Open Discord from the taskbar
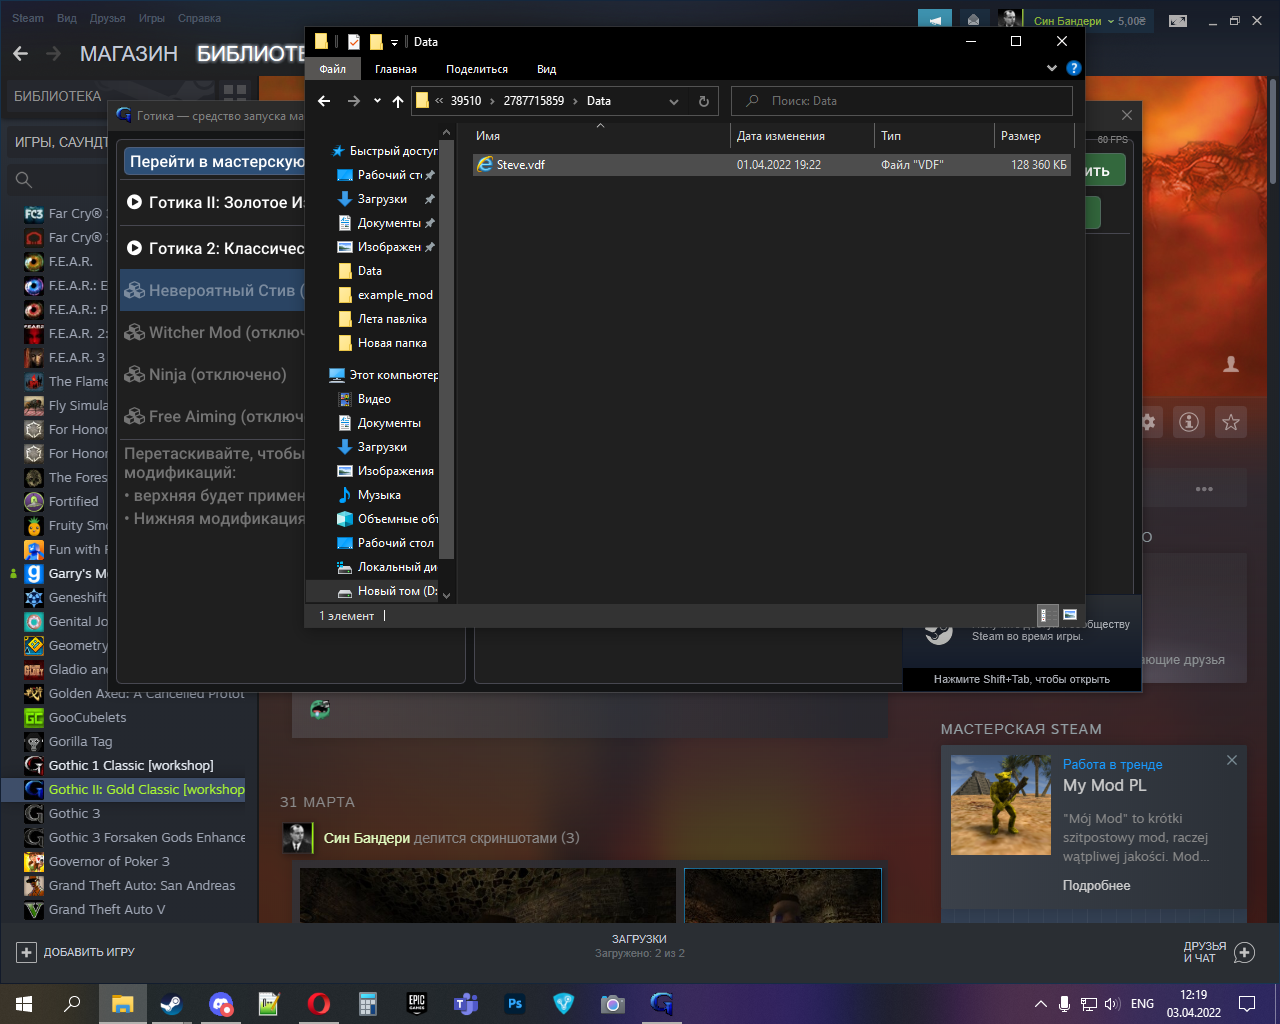The image size is (1280, 1024). click(x=221, y=1003)
